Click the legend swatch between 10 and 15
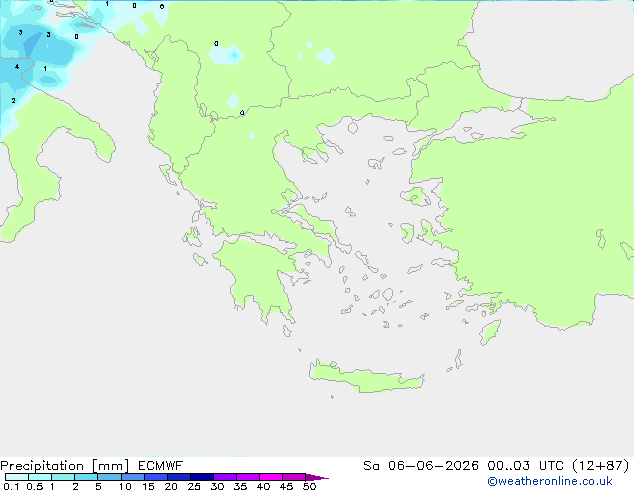Viewport: 634px width, 490px height. point(132,477)
